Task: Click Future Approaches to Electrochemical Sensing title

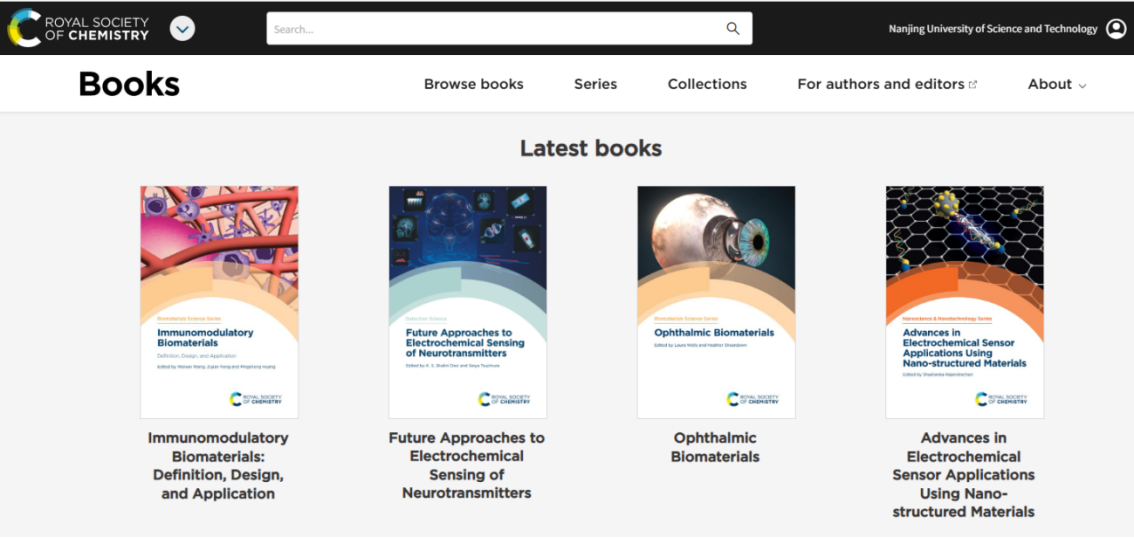Action: tap(467, 465)
